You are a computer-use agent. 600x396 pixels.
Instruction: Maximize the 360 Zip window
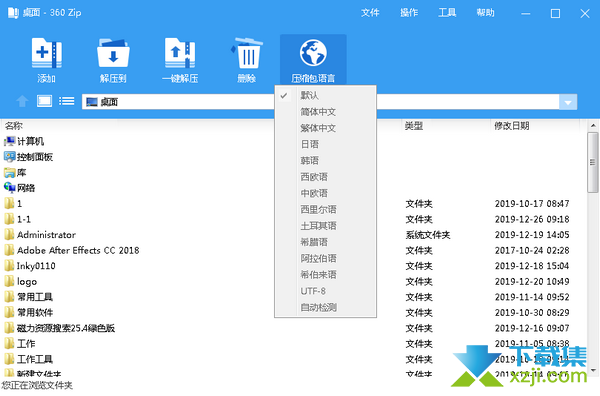point(555,14)
